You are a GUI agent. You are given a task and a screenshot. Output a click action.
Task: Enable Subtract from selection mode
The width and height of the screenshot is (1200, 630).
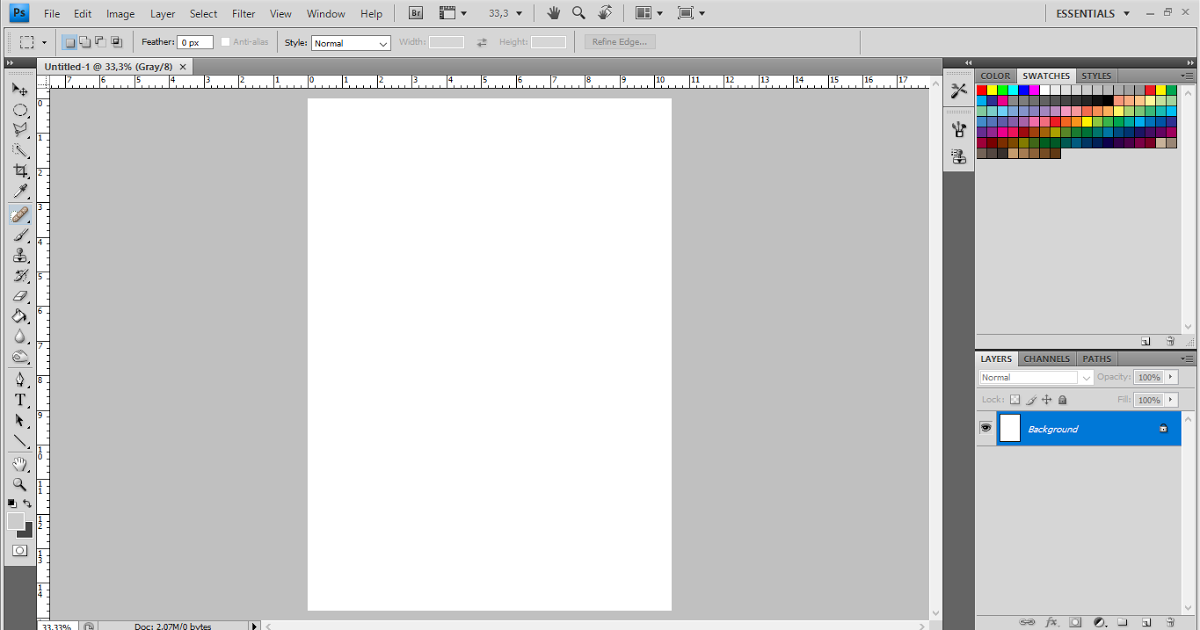tap(101, 42)
